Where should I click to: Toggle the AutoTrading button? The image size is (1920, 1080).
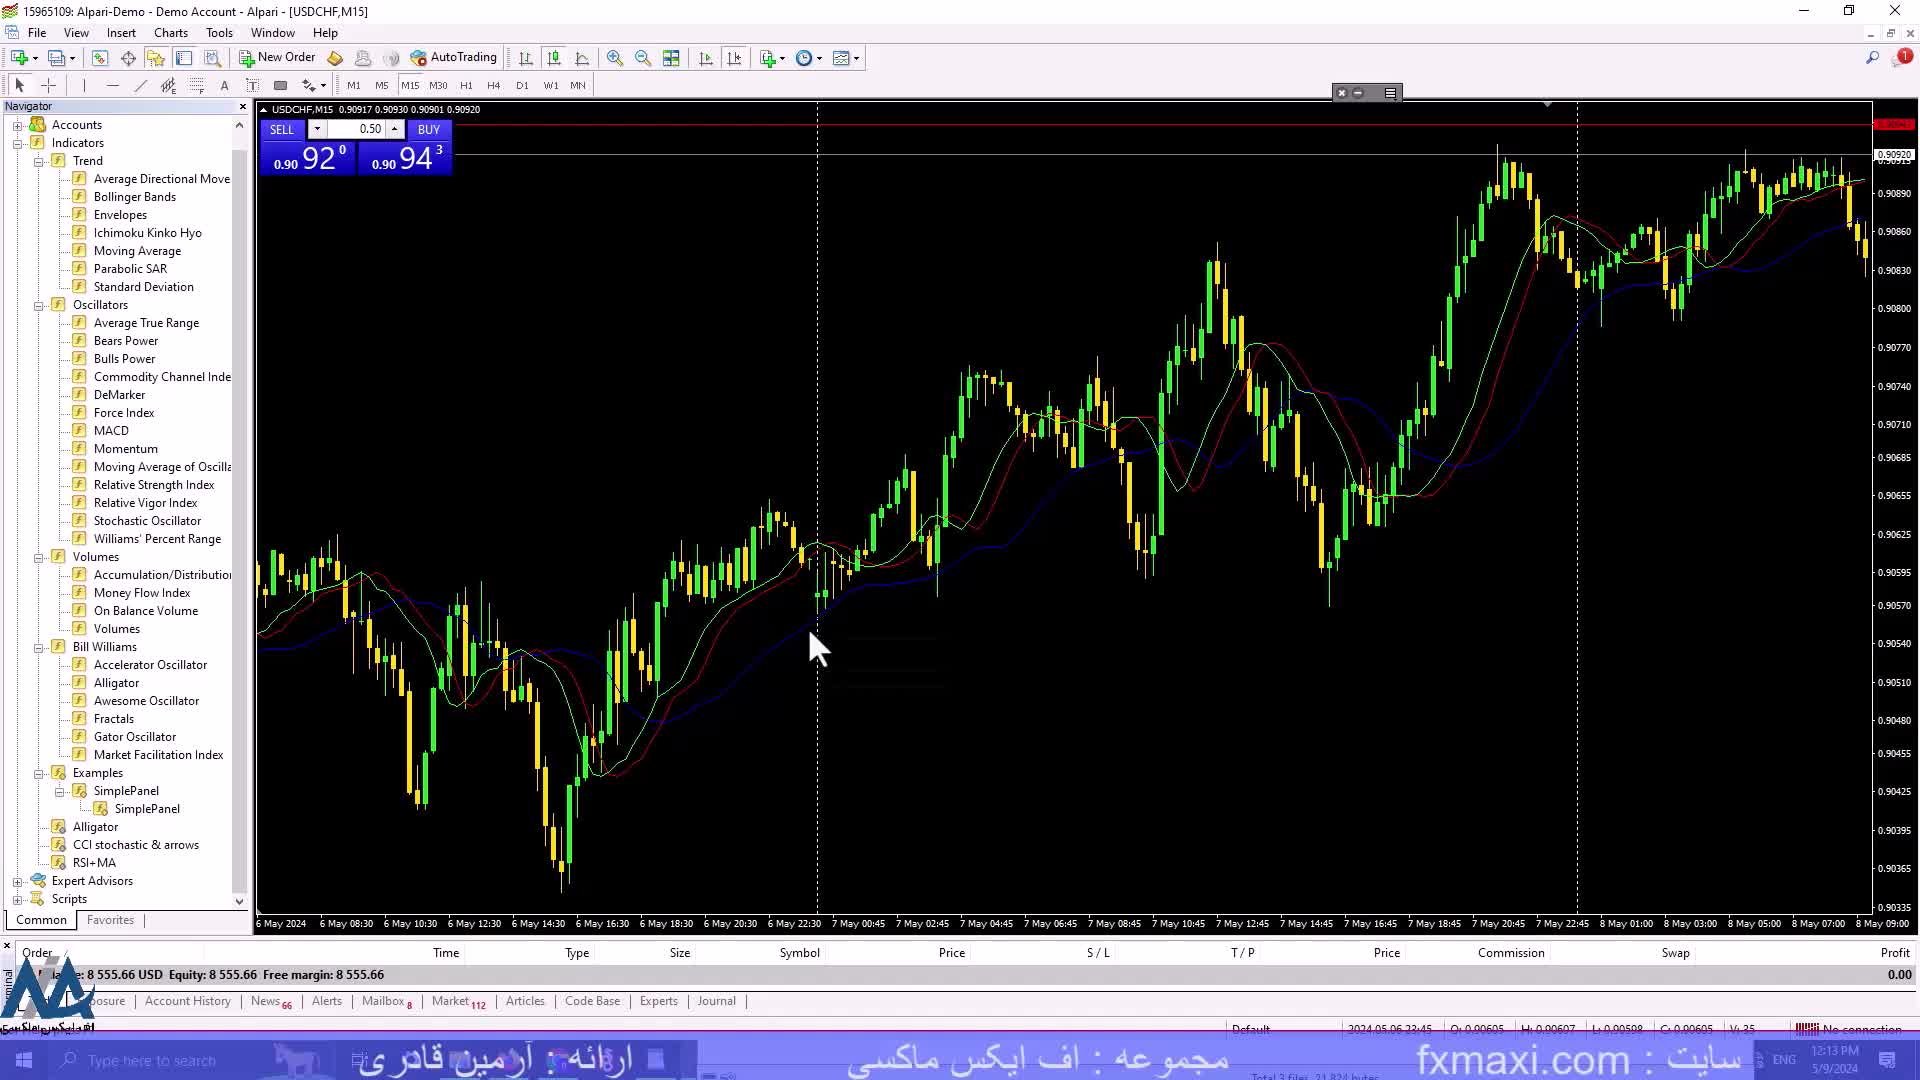(x=453, y=58)
